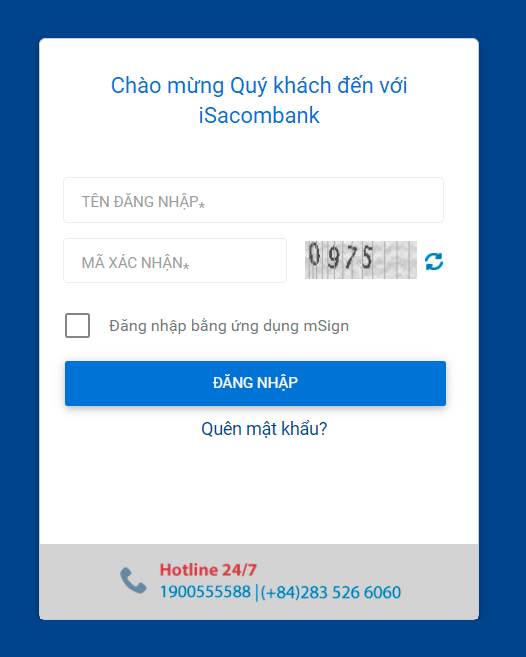The height and width of the screenshot is (657, 526).
Task: Click the red 'Hotline 24/7' label
Action: (208, 570)
